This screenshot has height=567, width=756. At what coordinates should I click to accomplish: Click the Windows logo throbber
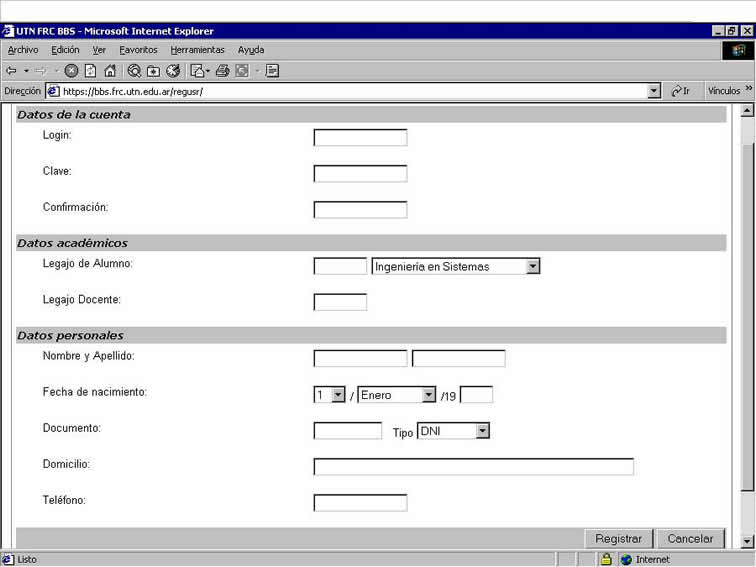point(738,51)
